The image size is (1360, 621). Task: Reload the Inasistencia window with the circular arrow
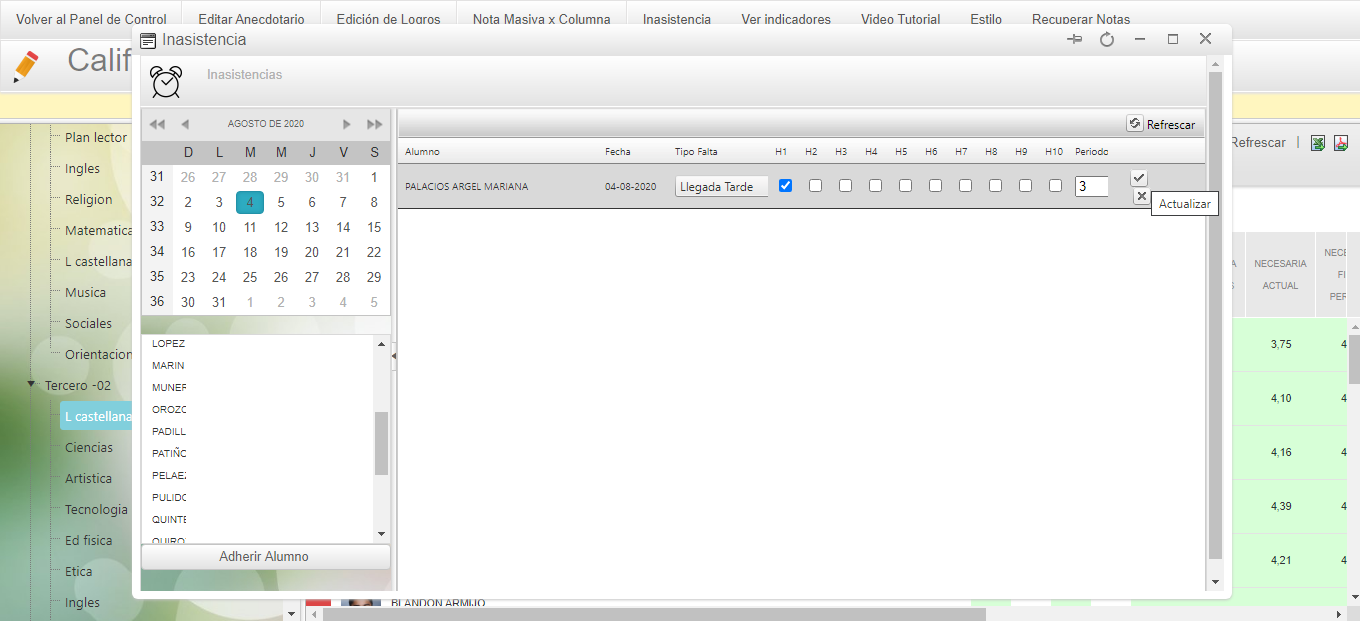(1107, 39)
